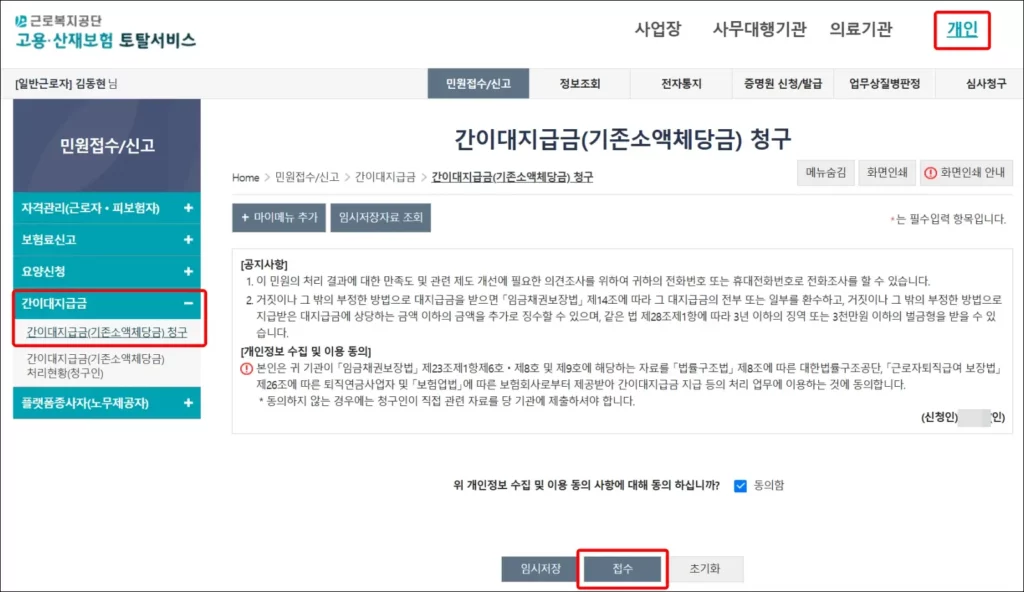Open 간이대지급금 처리현황(청구인) sidebar link
The height and width of the screenshot is (592, 1024).
(95, 366)
